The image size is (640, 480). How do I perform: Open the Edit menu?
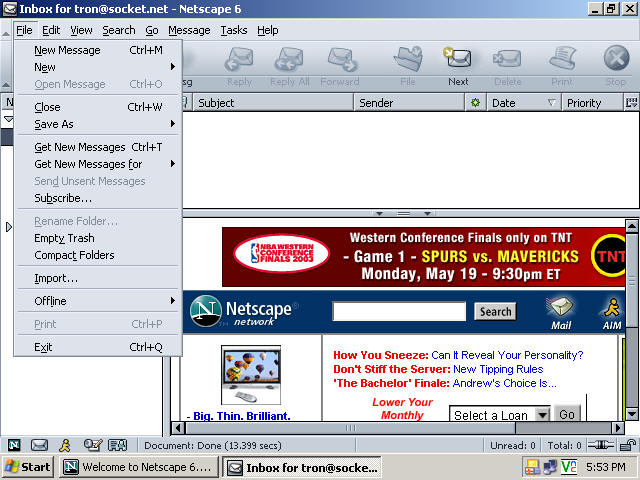tap(51, 30)
